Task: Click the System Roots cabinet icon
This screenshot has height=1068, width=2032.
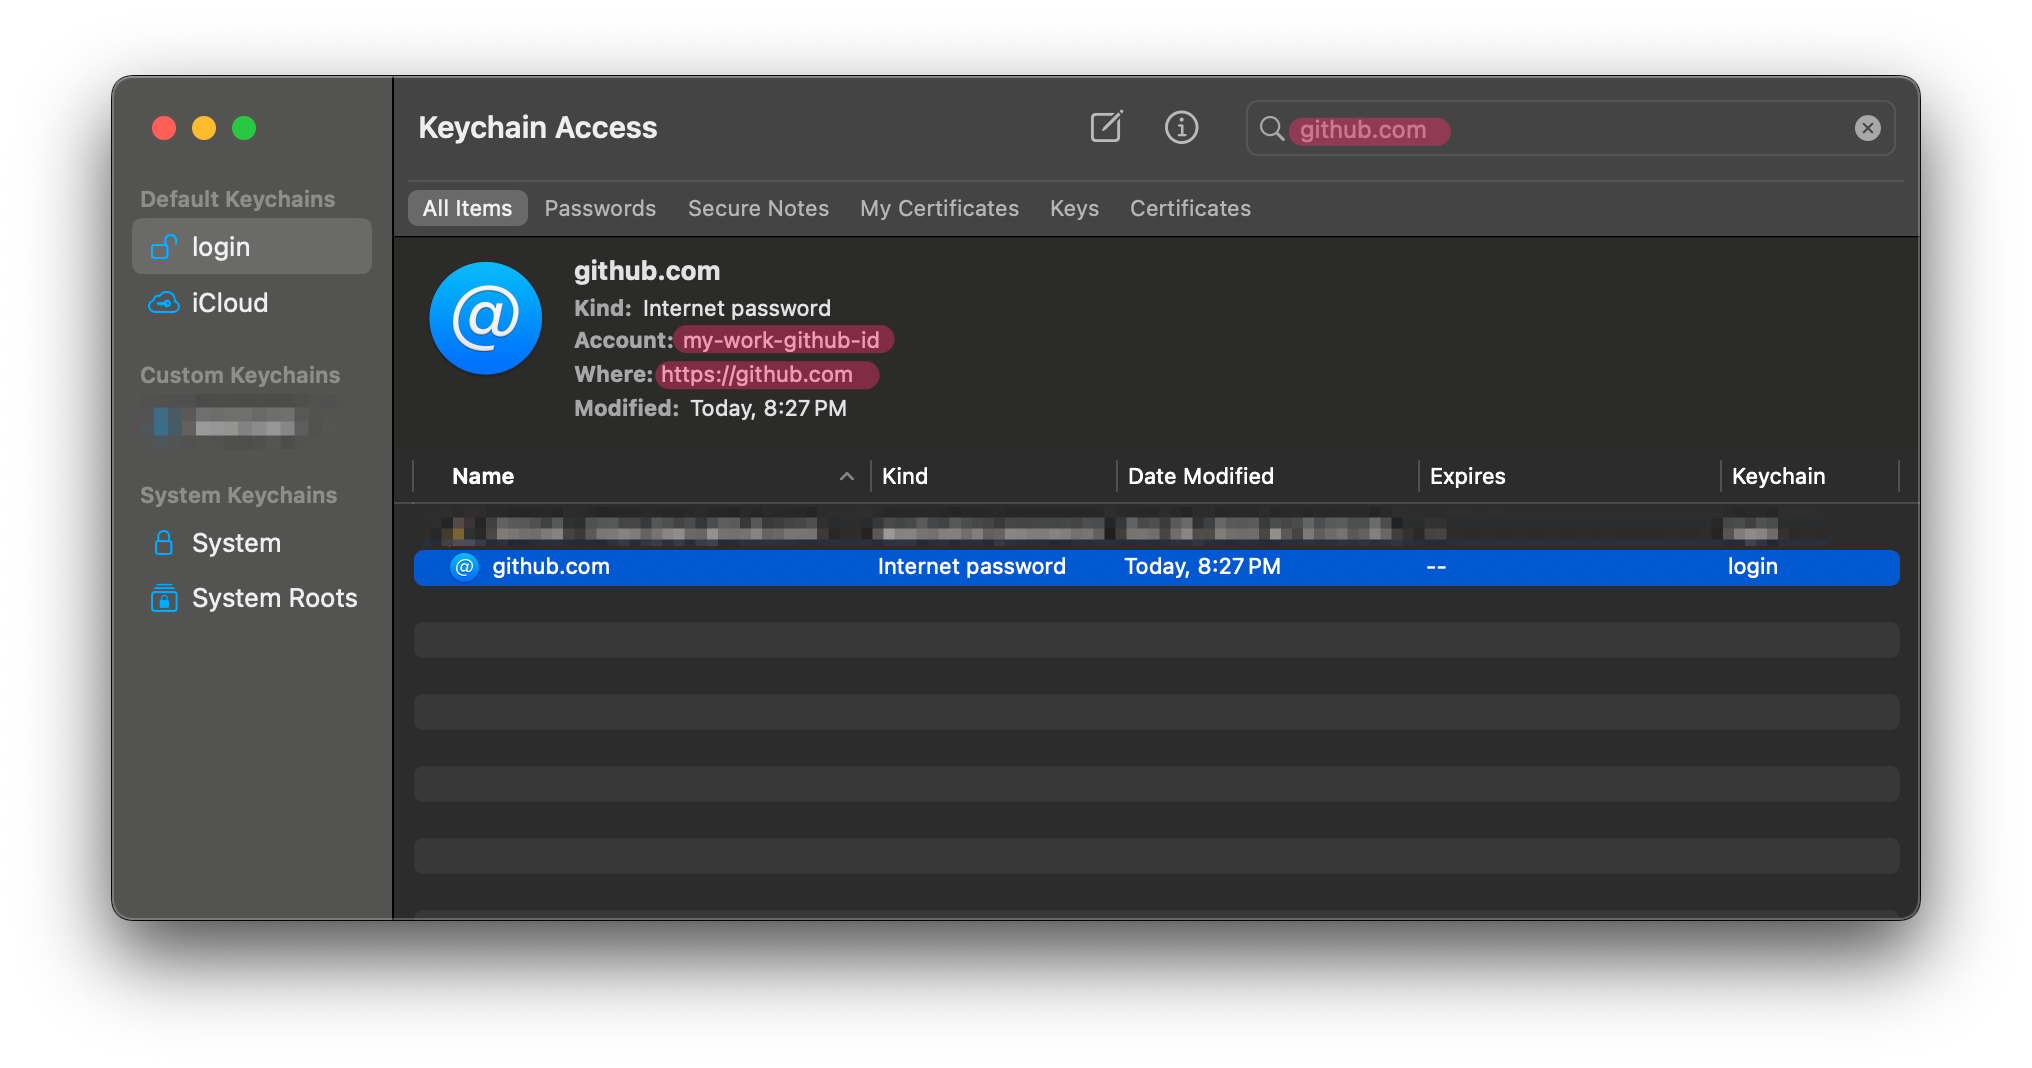Action: (163, 597)
